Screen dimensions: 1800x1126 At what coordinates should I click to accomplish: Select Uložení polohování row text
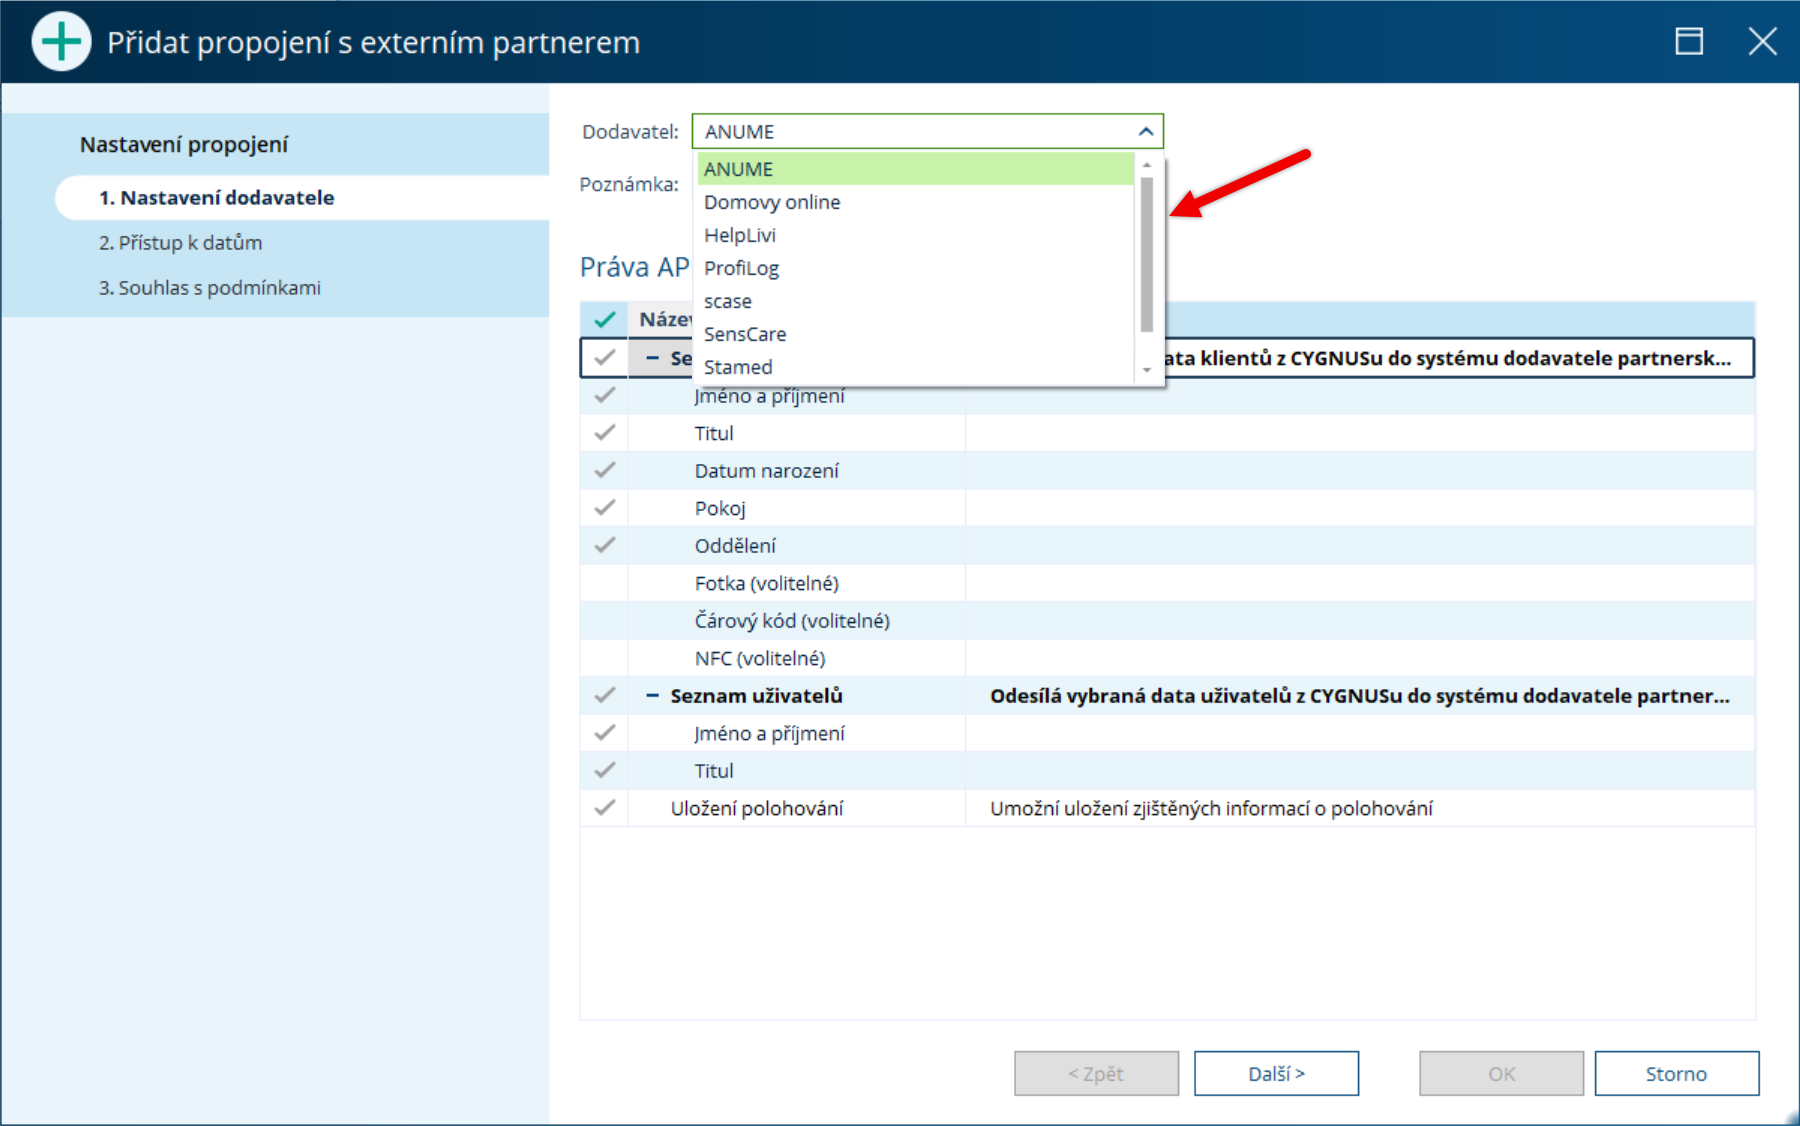click(x=757, y=808)
